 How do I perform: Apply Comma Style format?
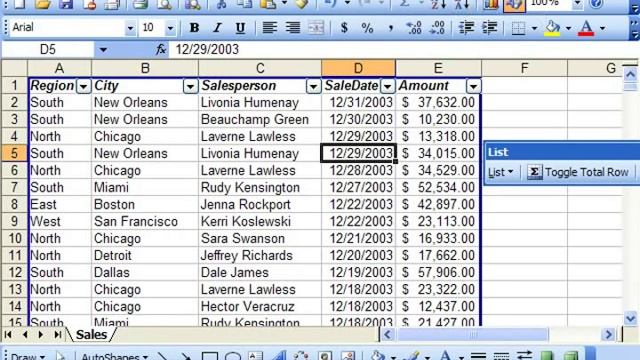tap(391, 28)
